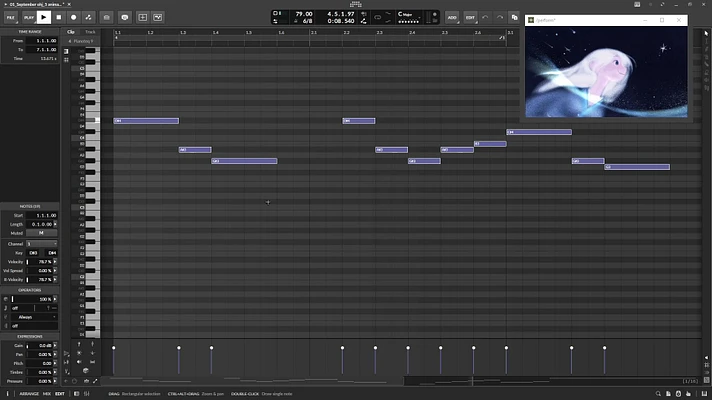Close the project tab 01_September

69,4
